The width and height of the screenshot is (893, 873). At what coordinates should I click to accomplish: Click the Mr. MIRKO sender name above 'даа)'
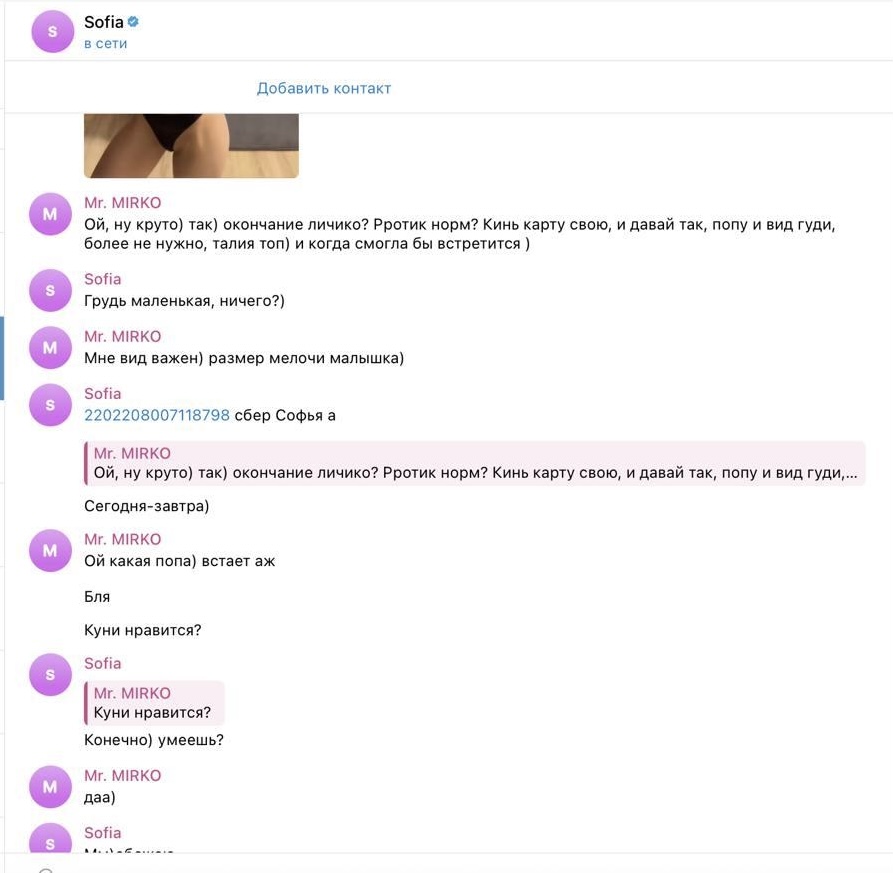[x=122, y=775]
